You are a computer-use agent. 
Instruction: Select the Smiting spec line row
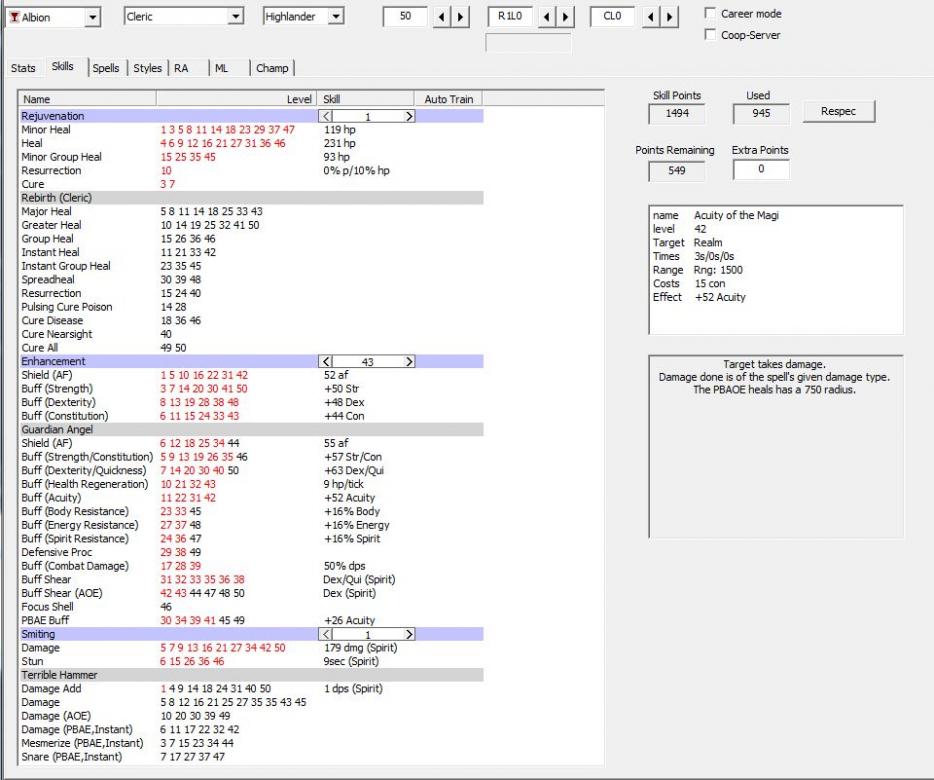[x=251, y=635]
